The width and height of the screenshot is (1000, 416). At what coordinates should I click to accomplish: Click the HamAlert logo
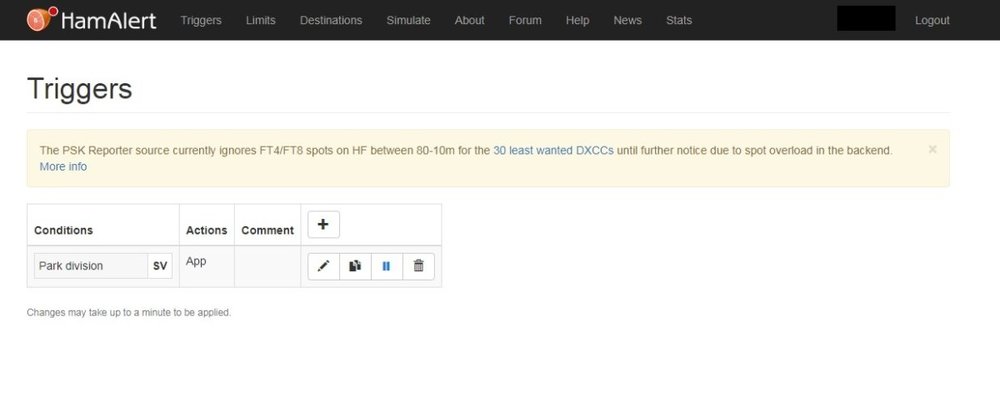click(x=92, y=20)
